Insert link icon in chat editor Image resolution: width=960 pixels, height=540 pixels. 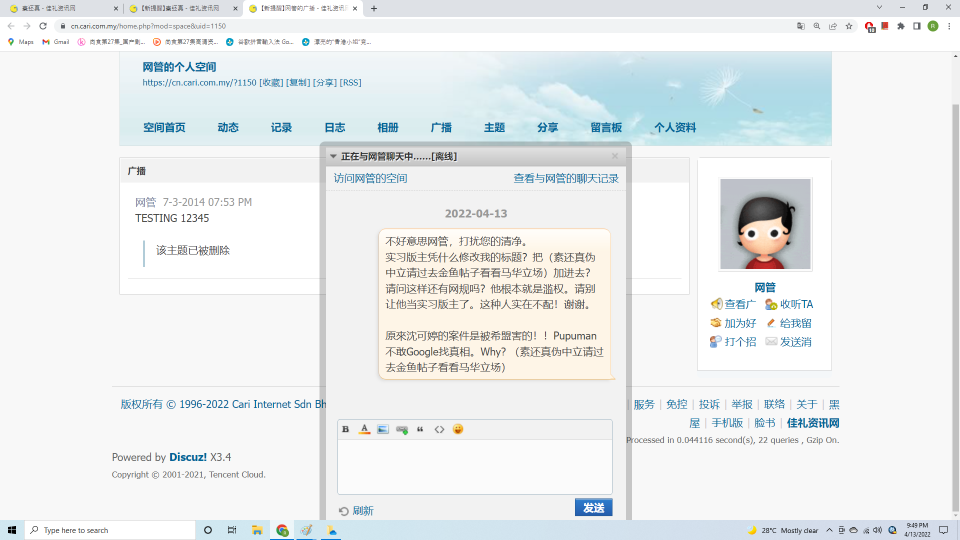[402, 429]
